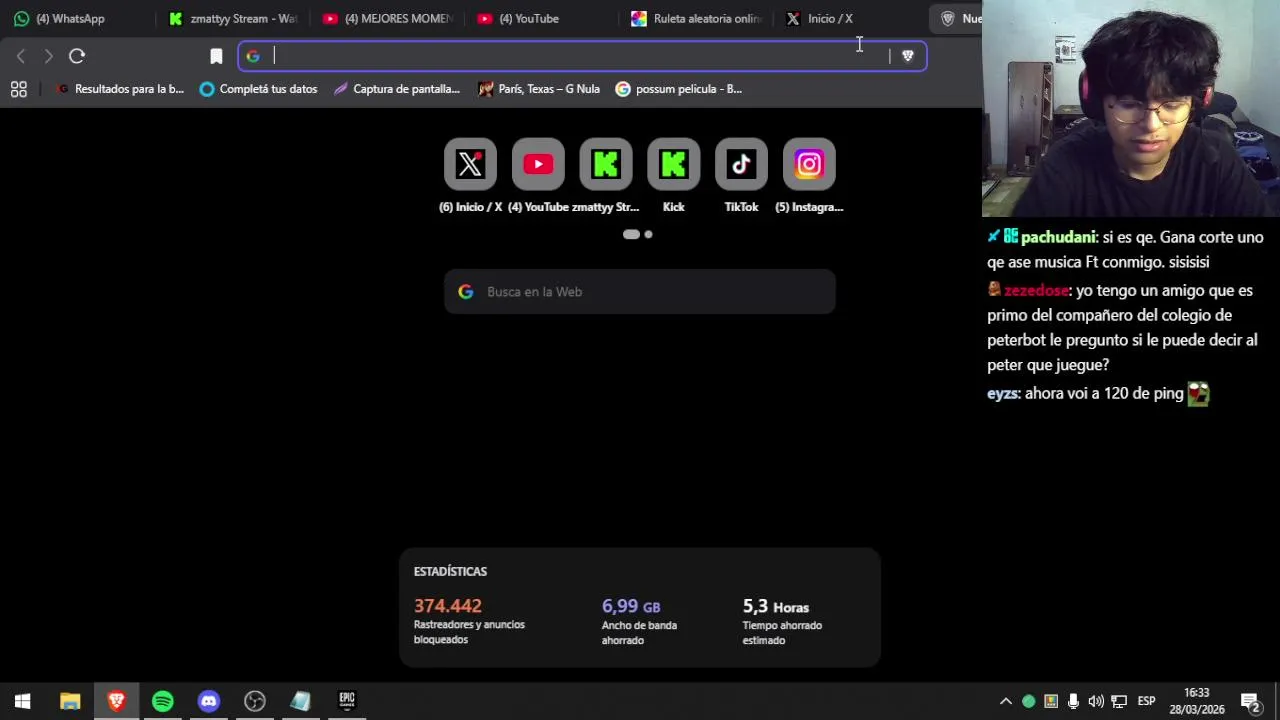The width and height of the screenshot is (1280, 720).
Task: Open the apps grid in bookmarks bar
Action: click(18, 89)
